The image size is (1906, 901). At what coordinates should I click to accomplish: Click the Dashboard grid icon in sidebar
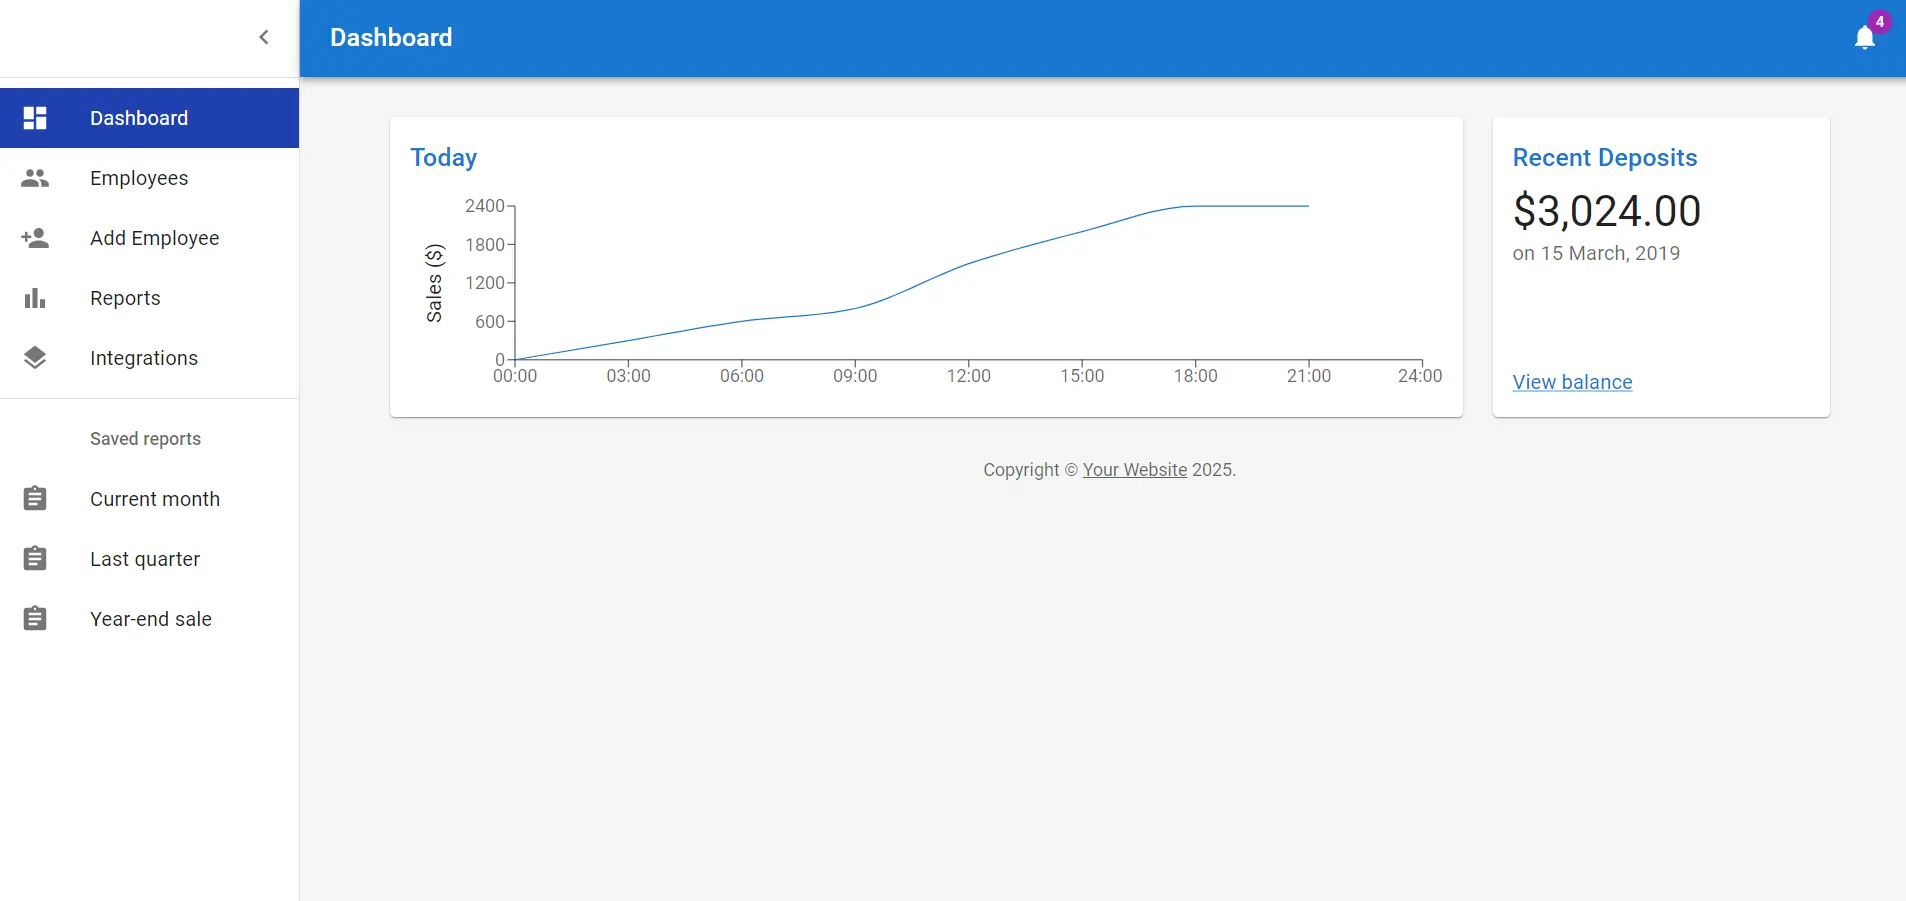[35, 118]
